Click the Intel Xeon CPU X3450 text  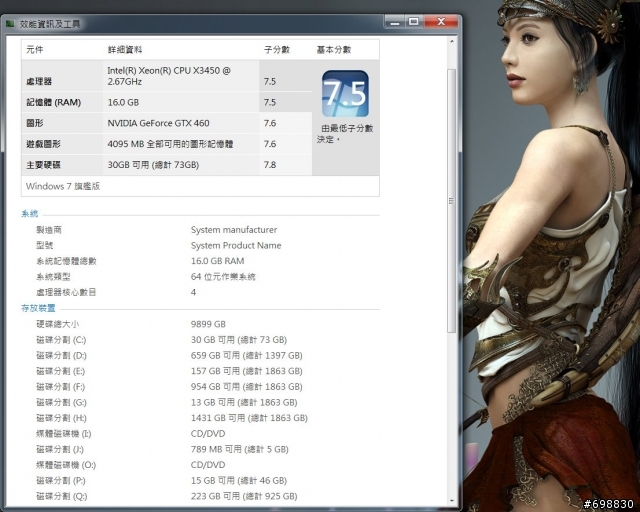tap(169, 76)
